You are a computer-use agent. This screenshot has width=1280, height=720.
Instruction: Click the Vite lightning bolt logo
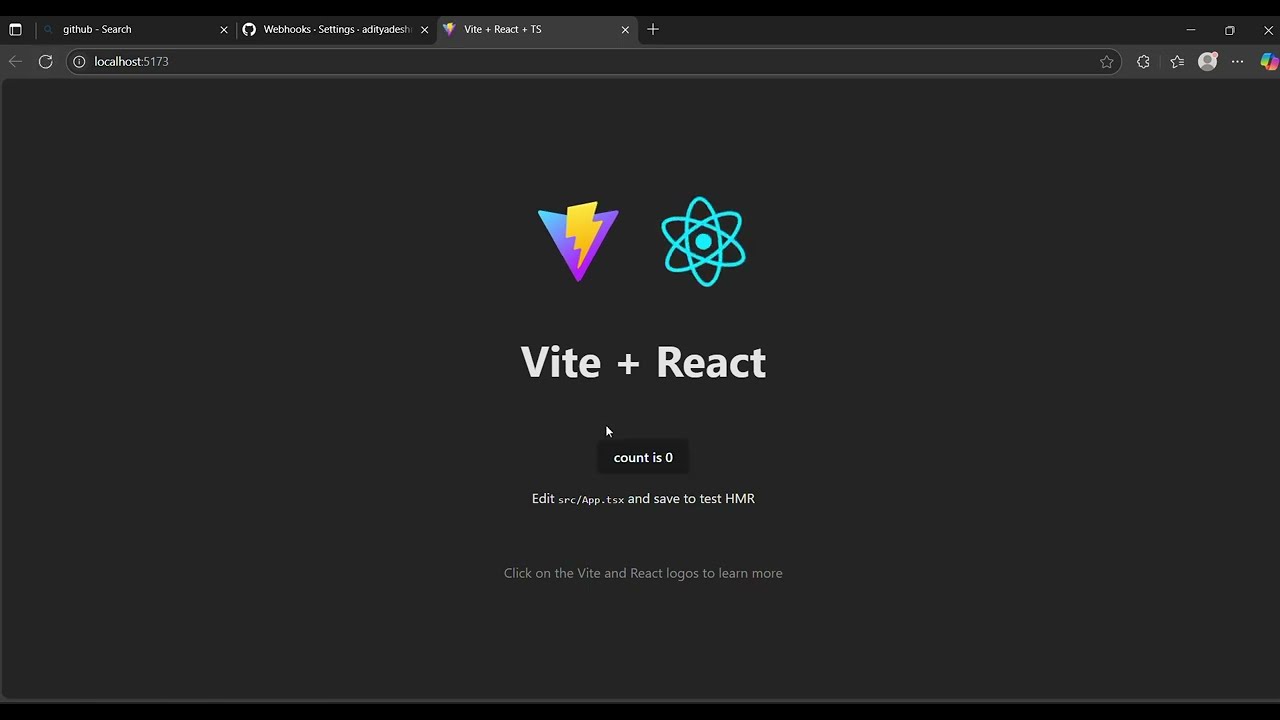click(578, 241)
